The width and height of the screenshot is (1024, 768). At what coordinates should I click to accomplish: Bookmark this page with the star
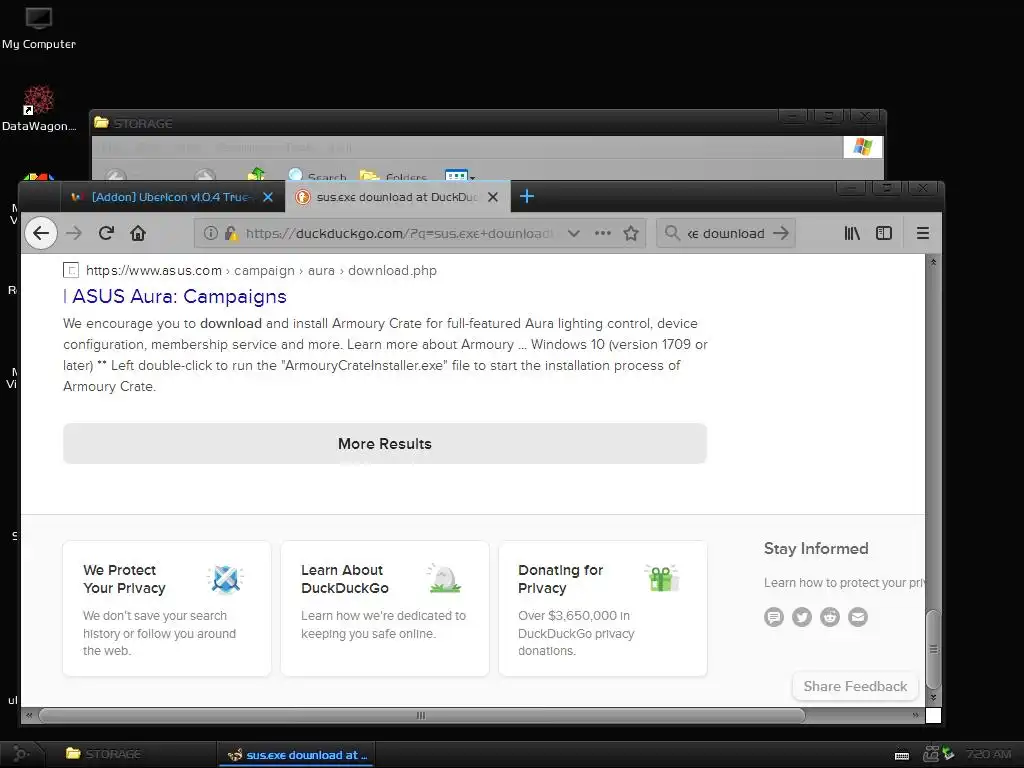point(631,233)
